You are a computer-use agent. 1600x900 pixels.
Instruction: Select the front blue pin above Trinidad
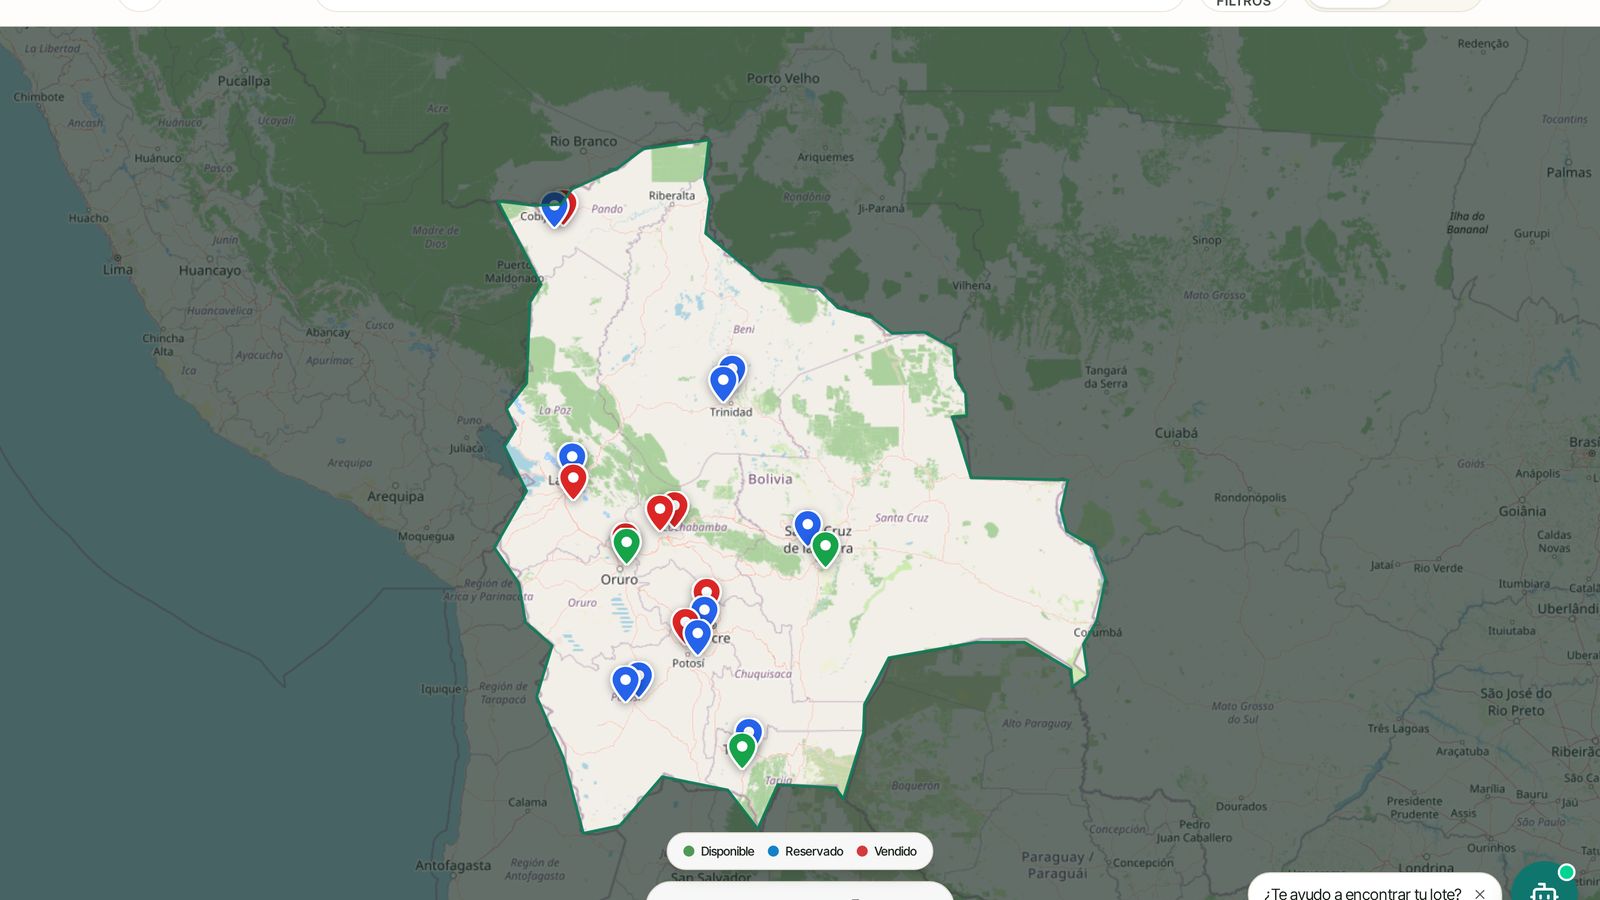click(723, 384)
